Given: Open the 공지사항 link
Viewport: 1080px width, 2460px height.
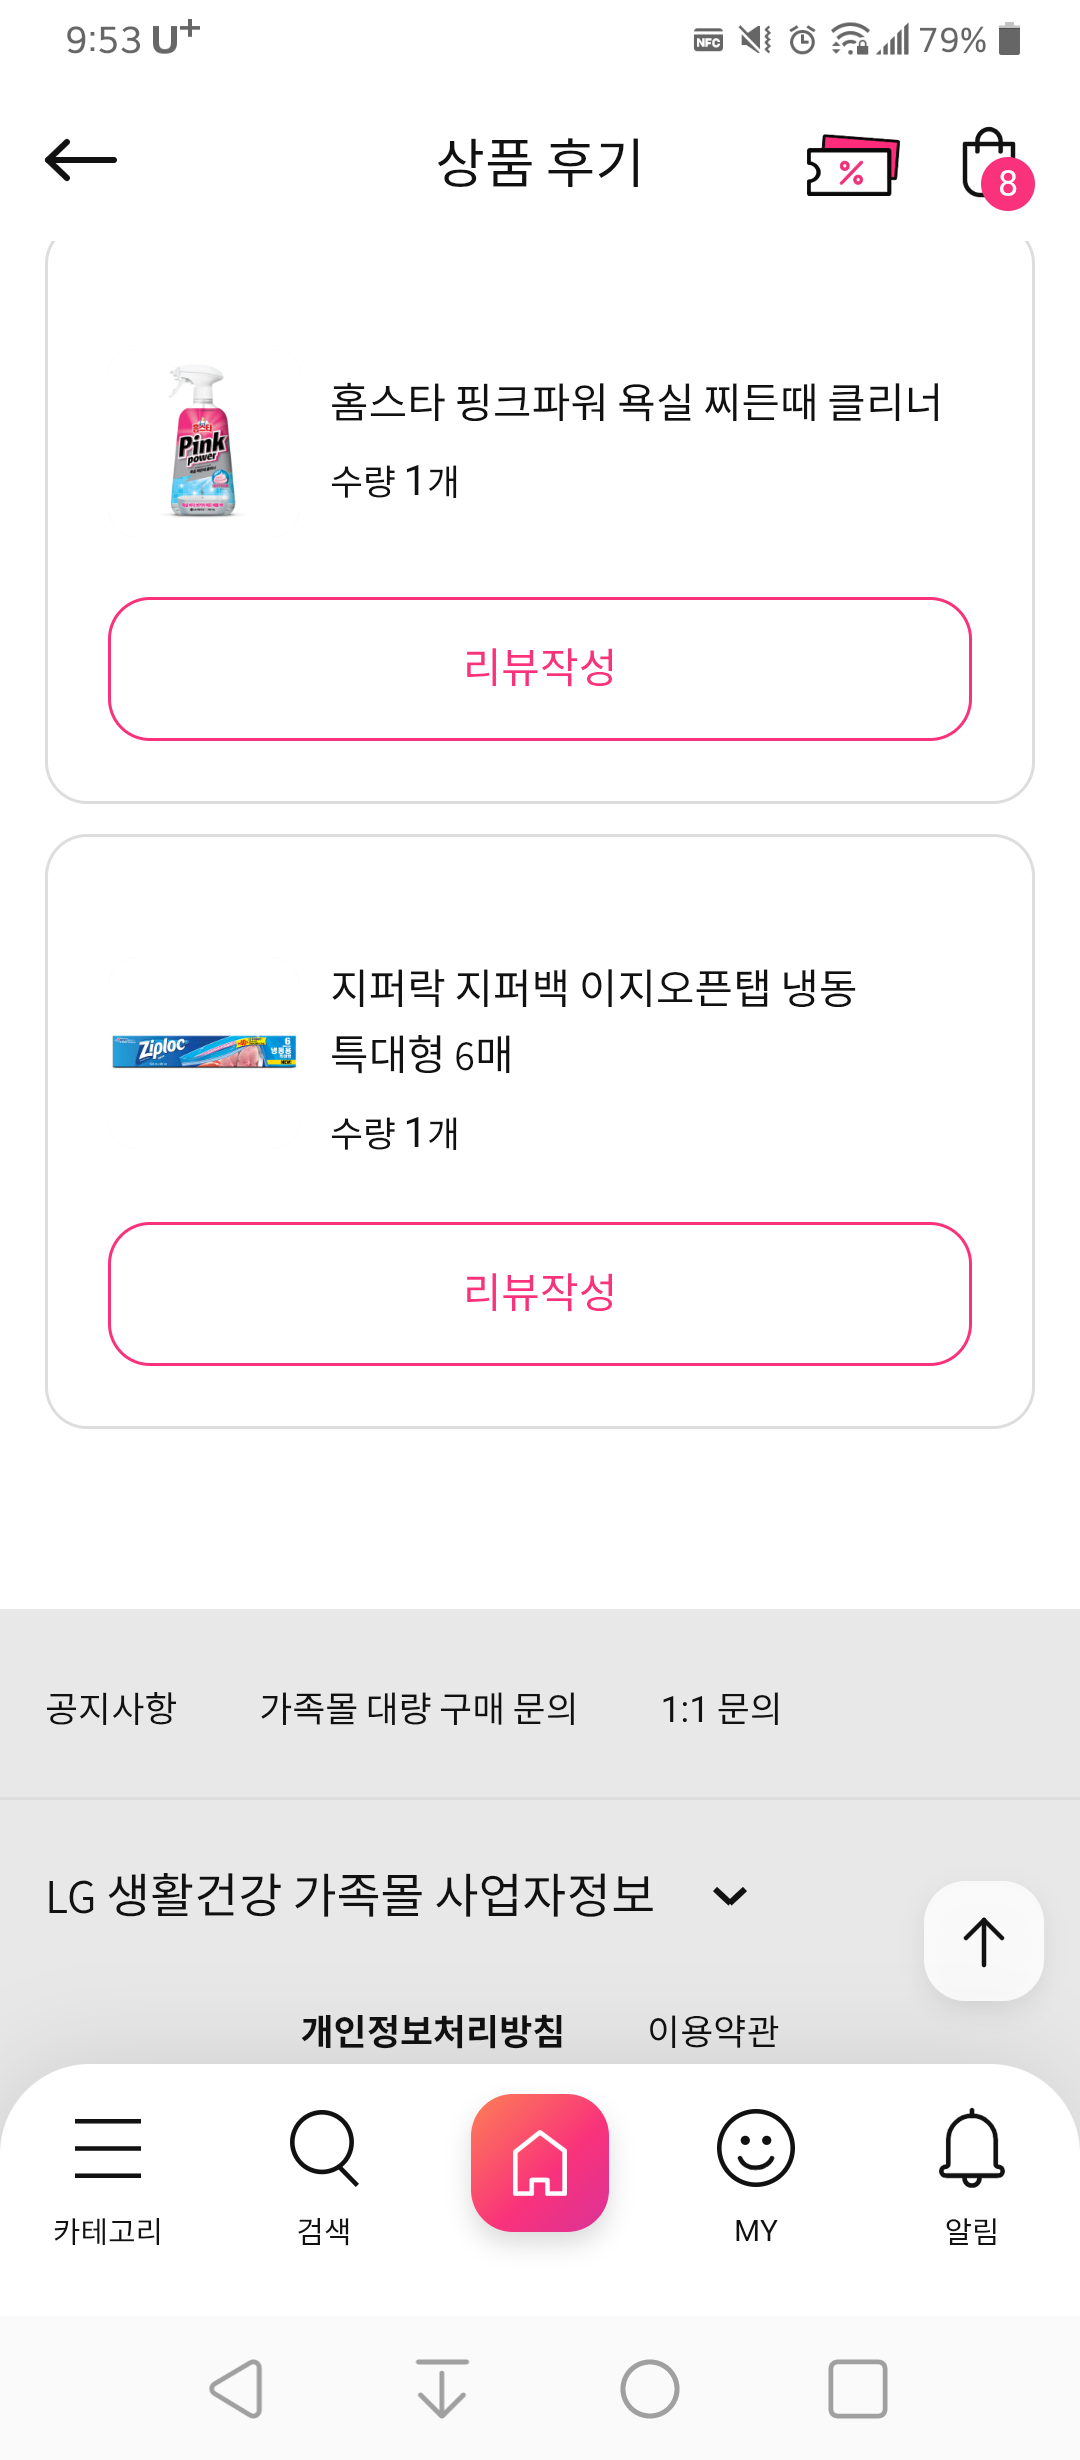Looking at the screenshot, I should (111, 1708).
